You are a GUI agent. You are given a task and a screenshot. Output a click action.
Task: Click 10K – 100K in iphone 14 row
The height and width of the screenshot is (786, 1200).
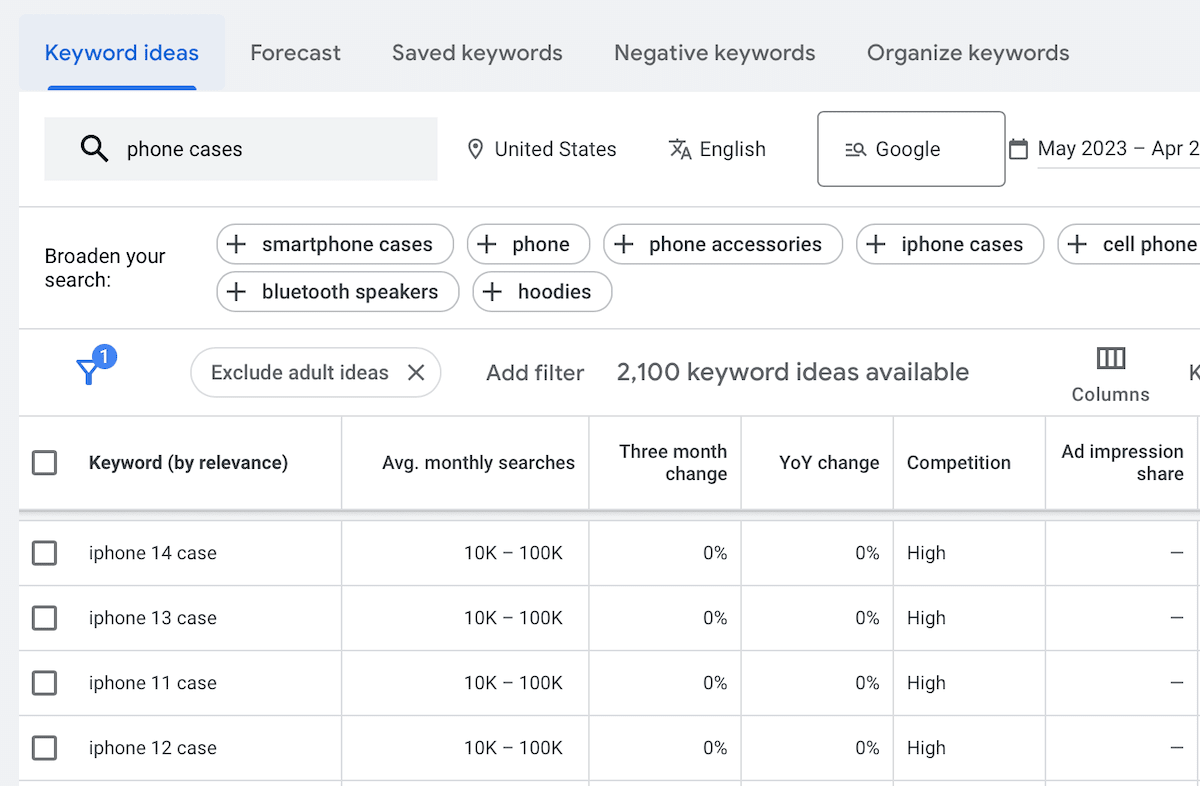(513, 553)
